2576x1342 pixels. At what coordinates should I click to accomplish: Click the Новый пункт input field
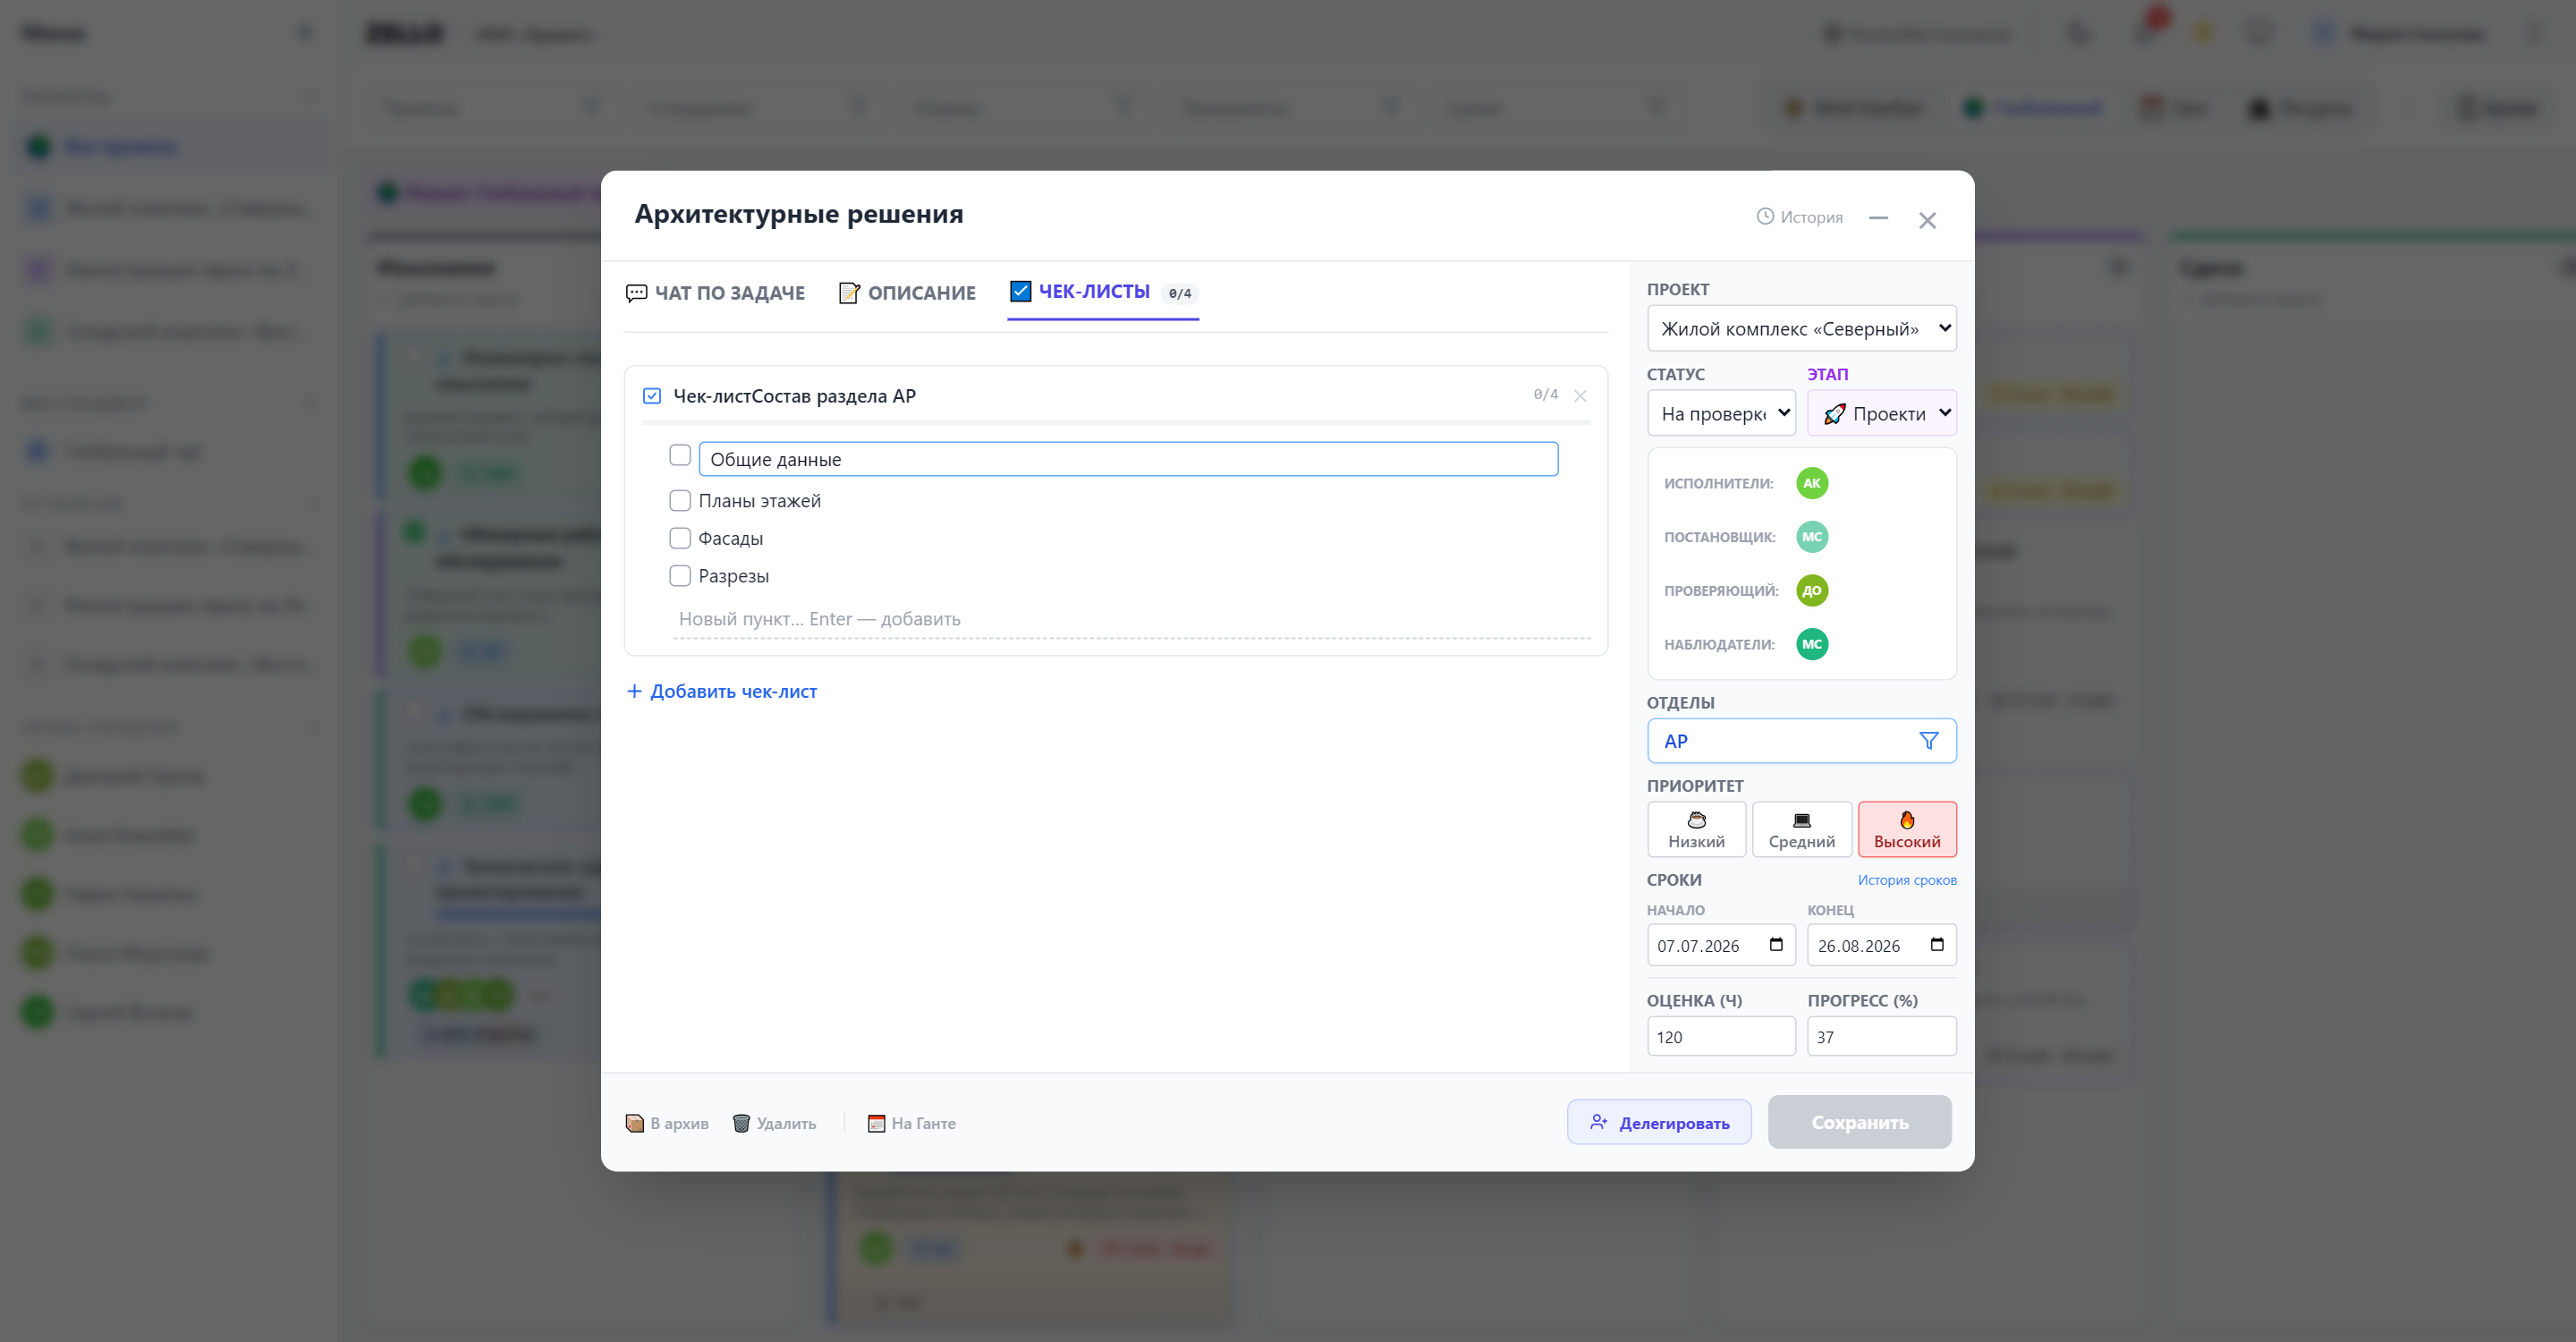click(x=1133, y=619)
